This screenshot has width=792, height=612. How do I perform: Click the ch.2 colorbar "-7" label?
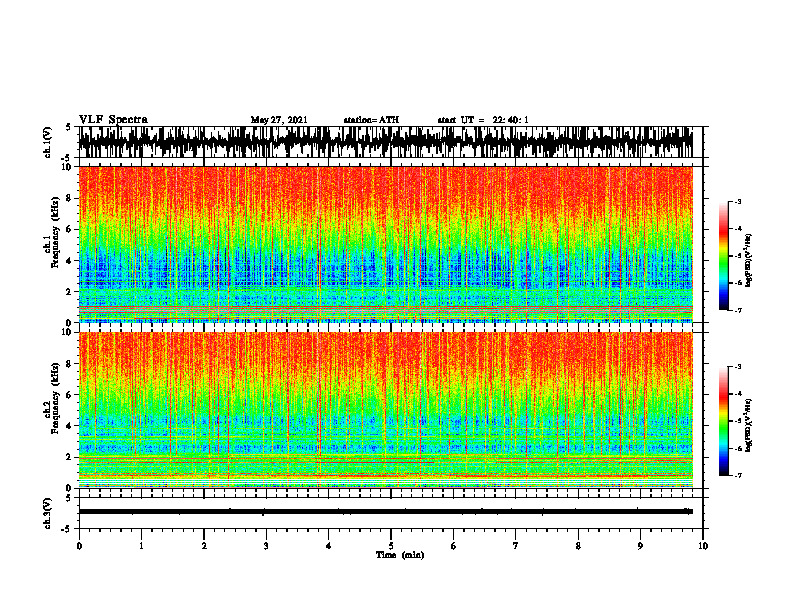click(x=738, y=476)
